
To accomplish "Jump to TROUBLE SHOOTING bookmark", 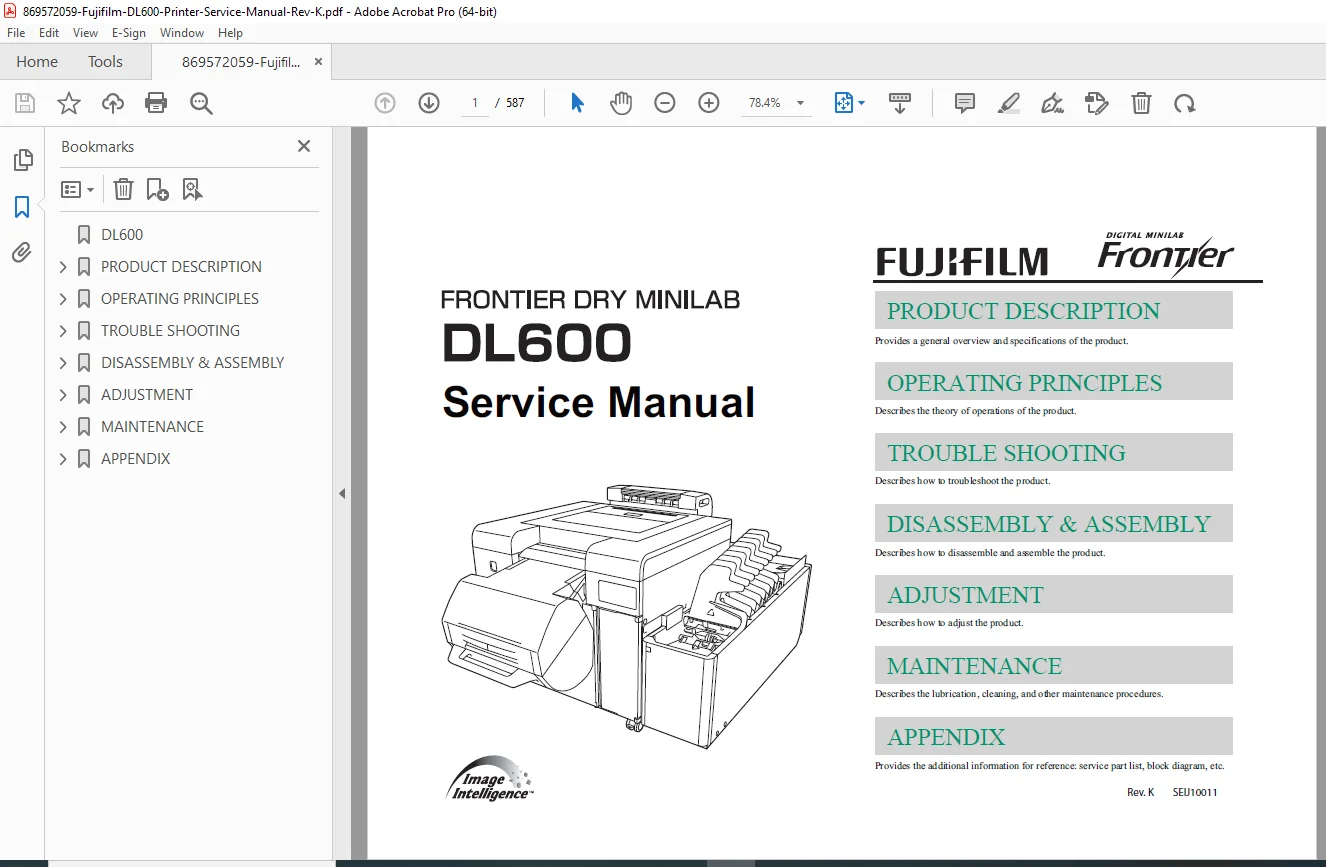I will pos(170,331).
